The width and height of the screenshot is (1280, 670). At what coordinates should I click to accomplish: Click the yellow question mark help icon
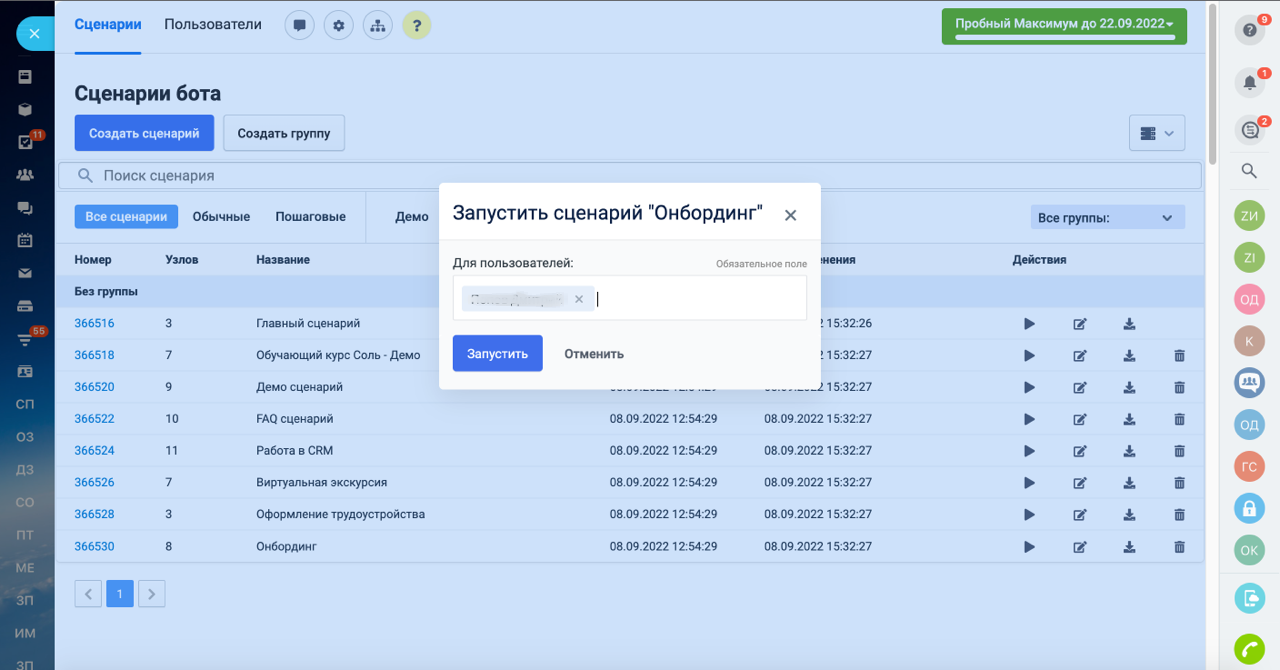pos(416,25)
